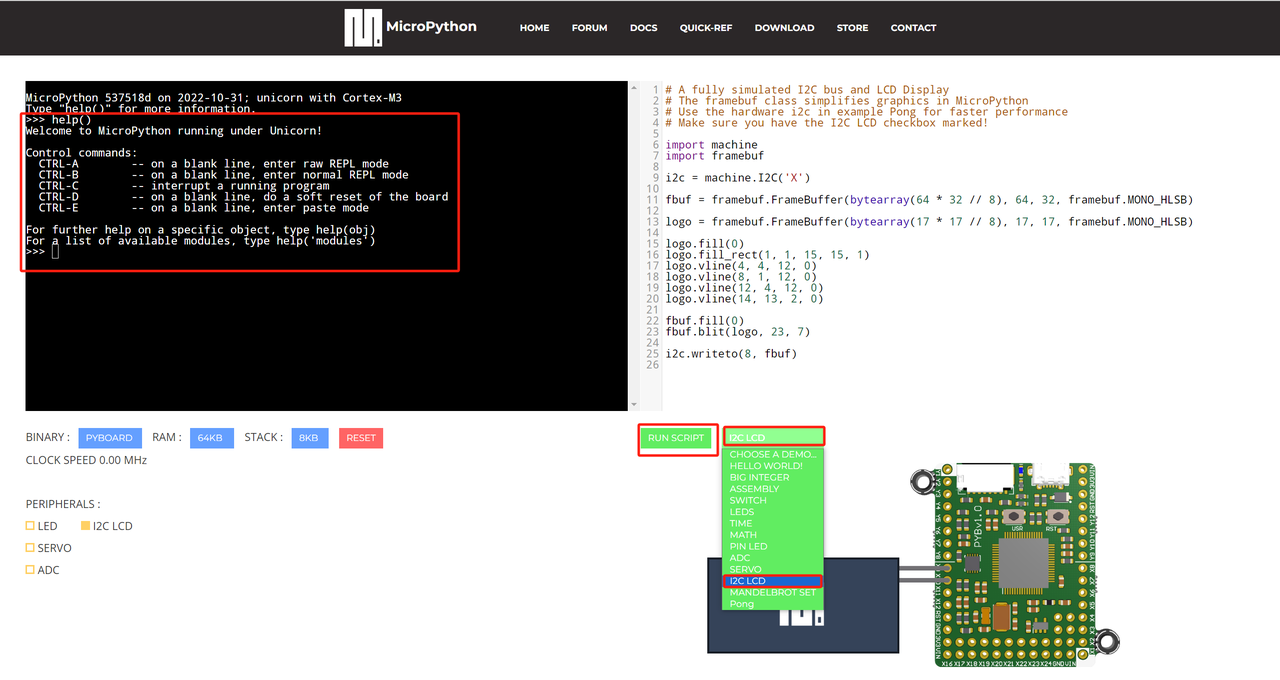Screen dimensions: 1280x680
Task: Click the green RUN SCRIPT button
Action: (x=677, y=438)
